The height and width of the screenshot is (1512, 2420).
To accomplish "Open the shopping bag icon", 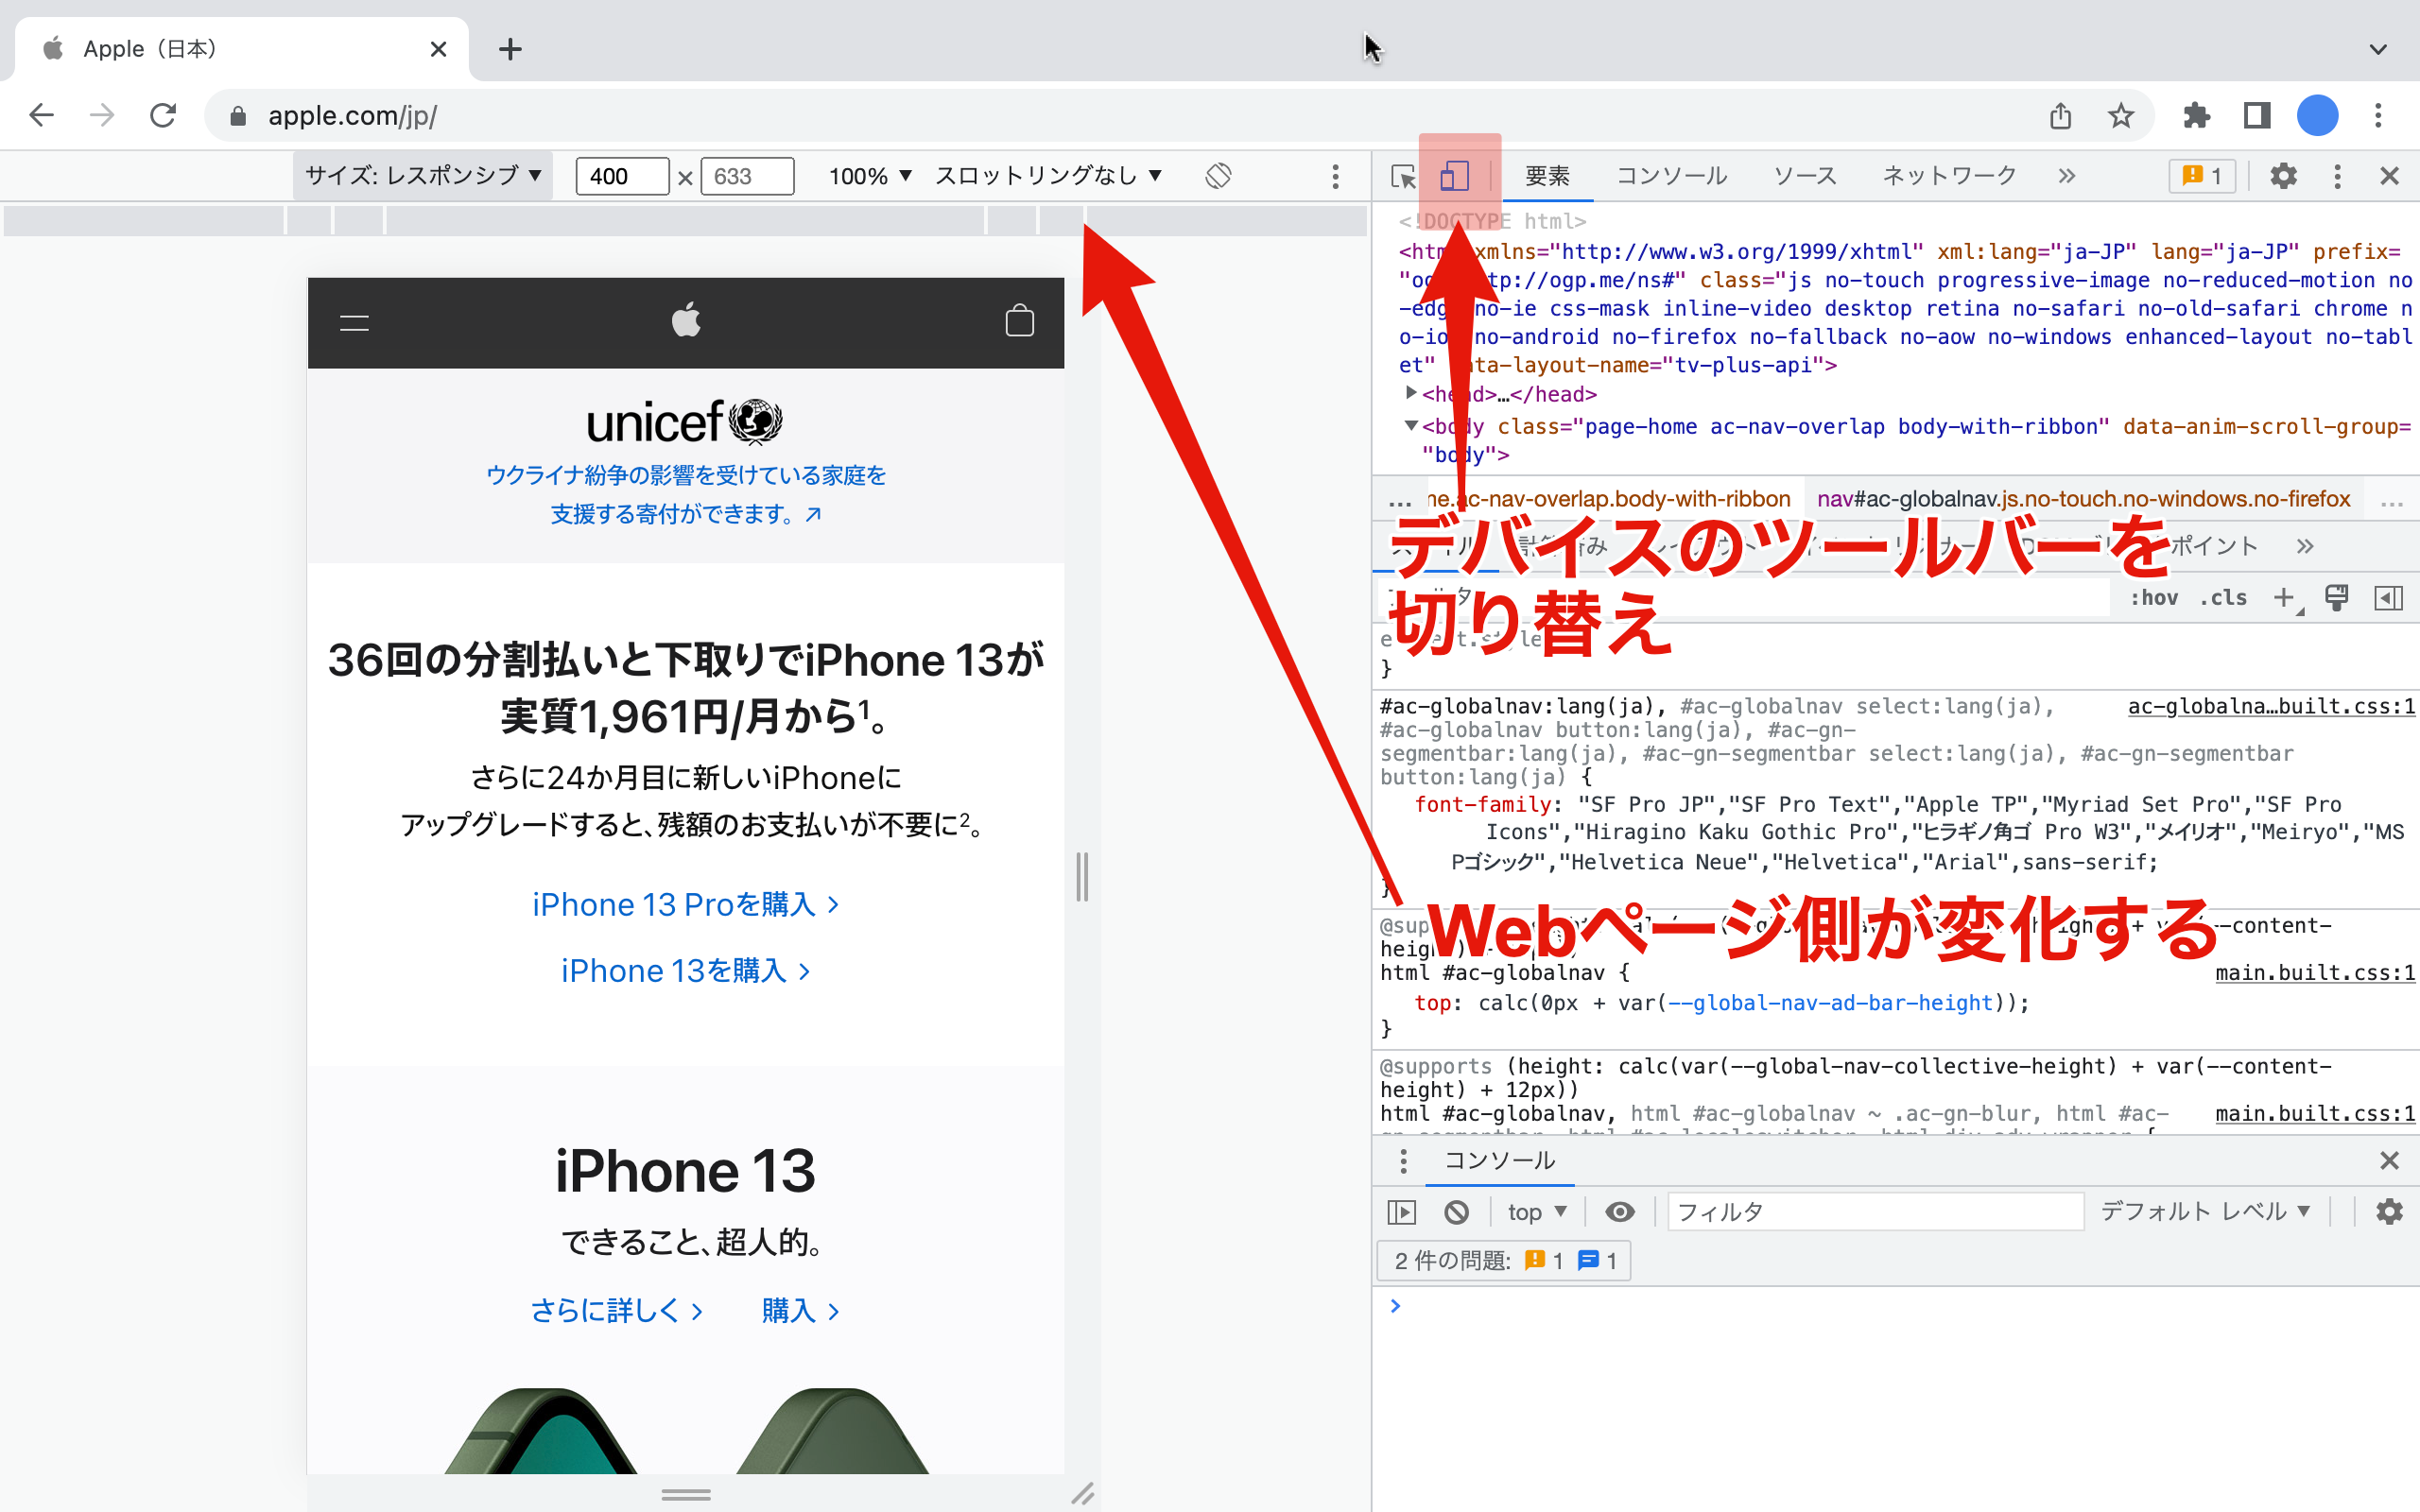I will coord(1019,321).
